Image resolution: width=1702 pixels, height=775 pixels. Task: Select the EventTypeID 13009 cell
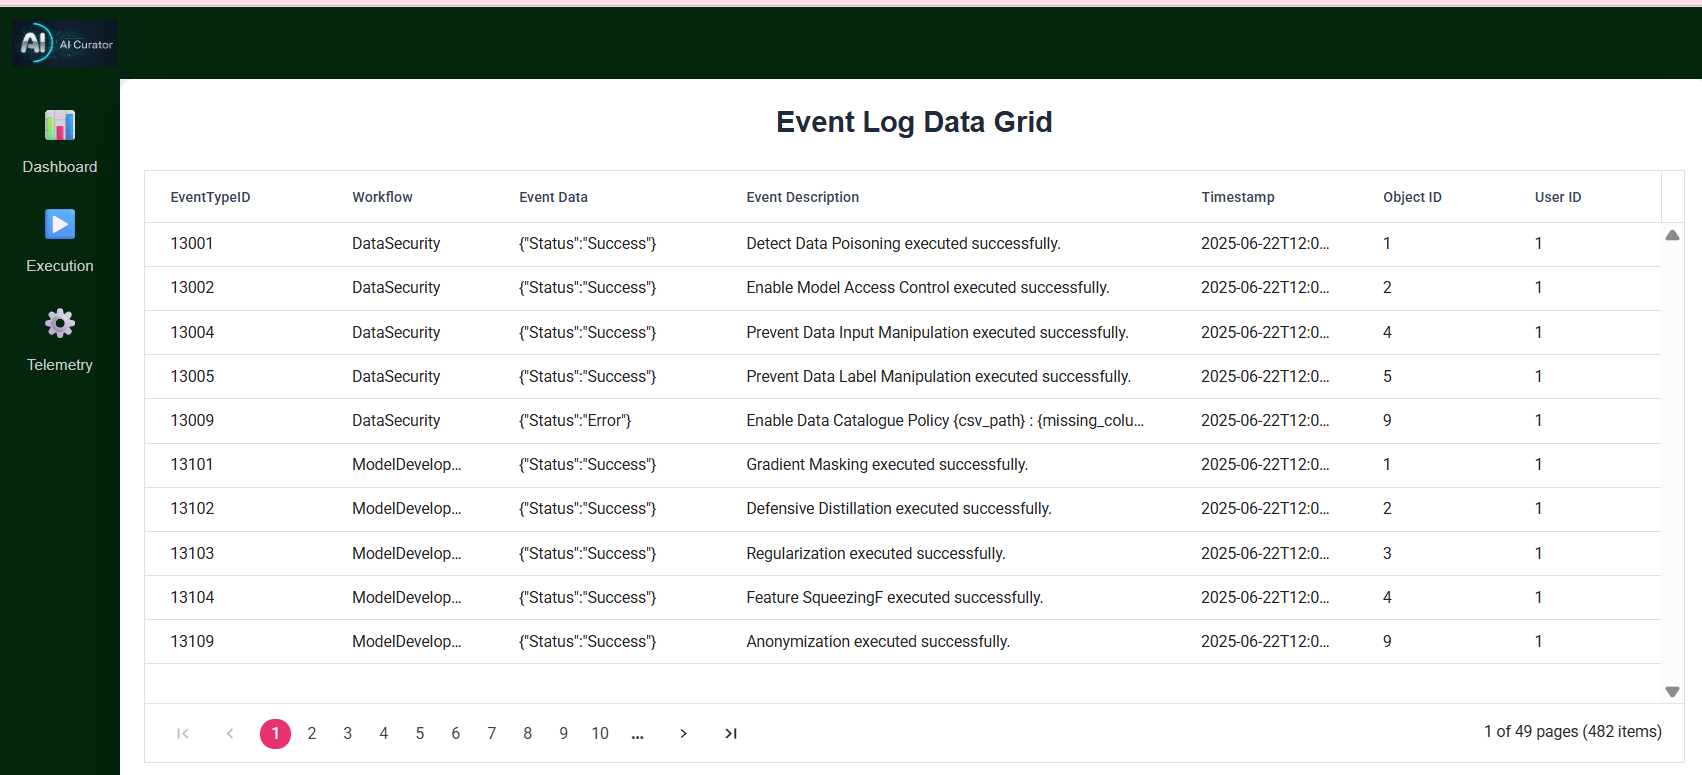coord(192,420)
